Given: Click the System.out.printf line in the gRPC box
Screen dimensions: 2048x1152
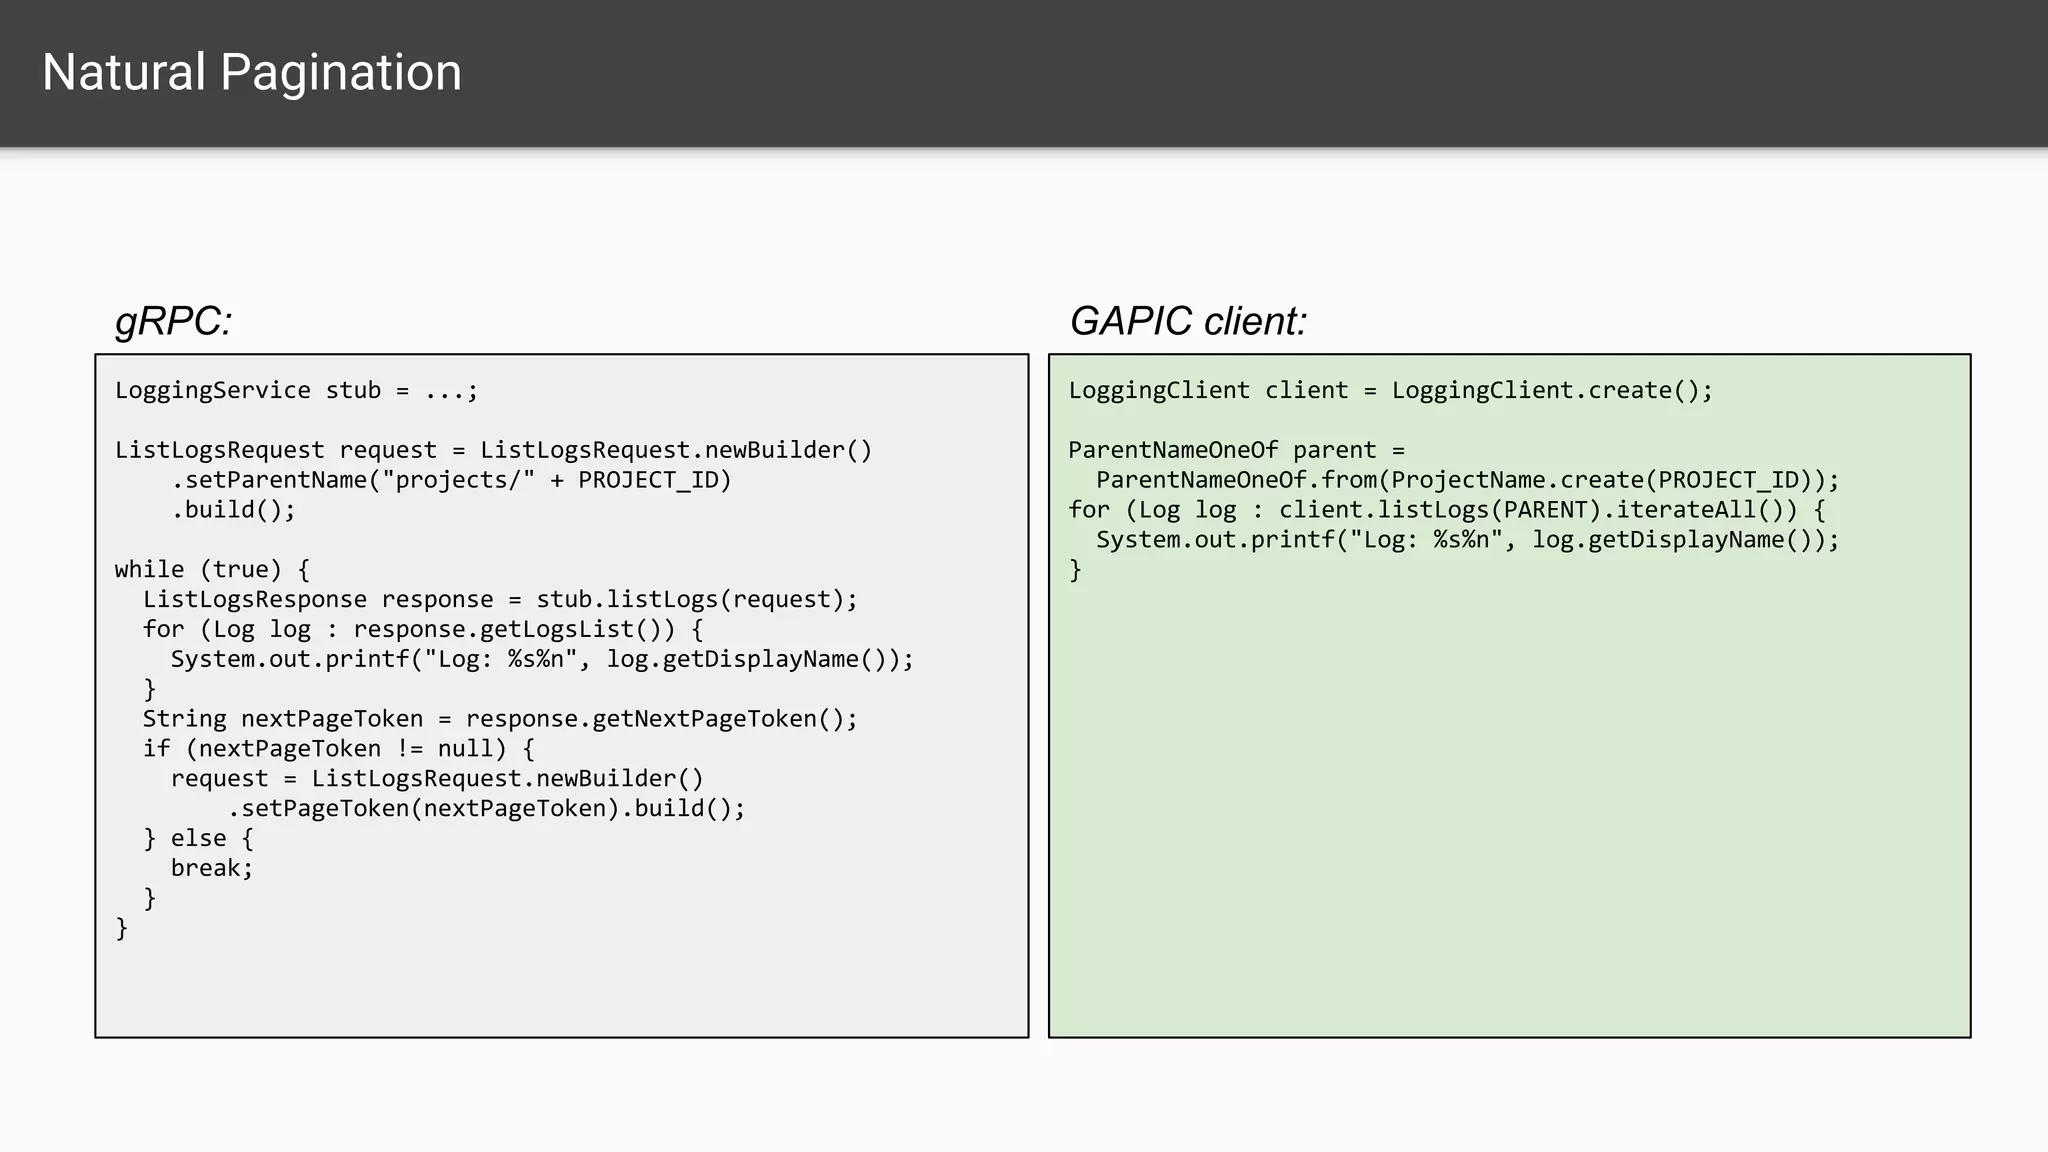Looking at the screenshot, I should (542, 660).
